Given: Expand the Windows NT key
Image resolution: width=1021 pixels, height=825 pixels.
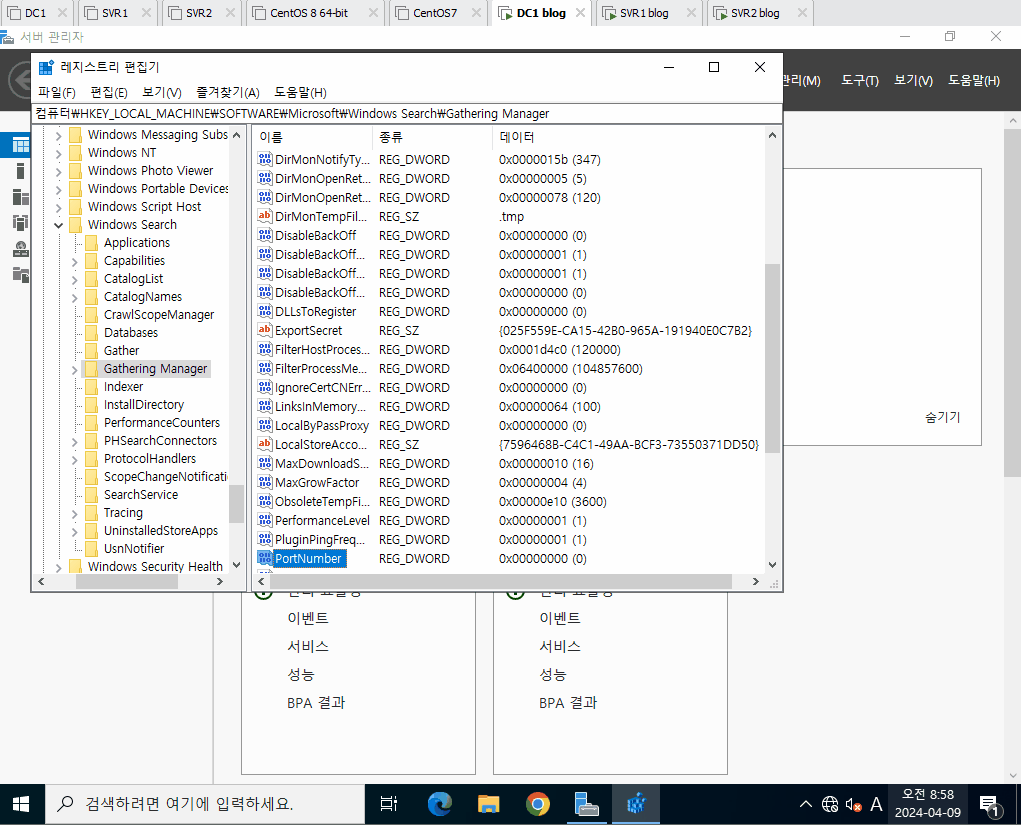Looking at the screenshot, I should pos(59,154).
